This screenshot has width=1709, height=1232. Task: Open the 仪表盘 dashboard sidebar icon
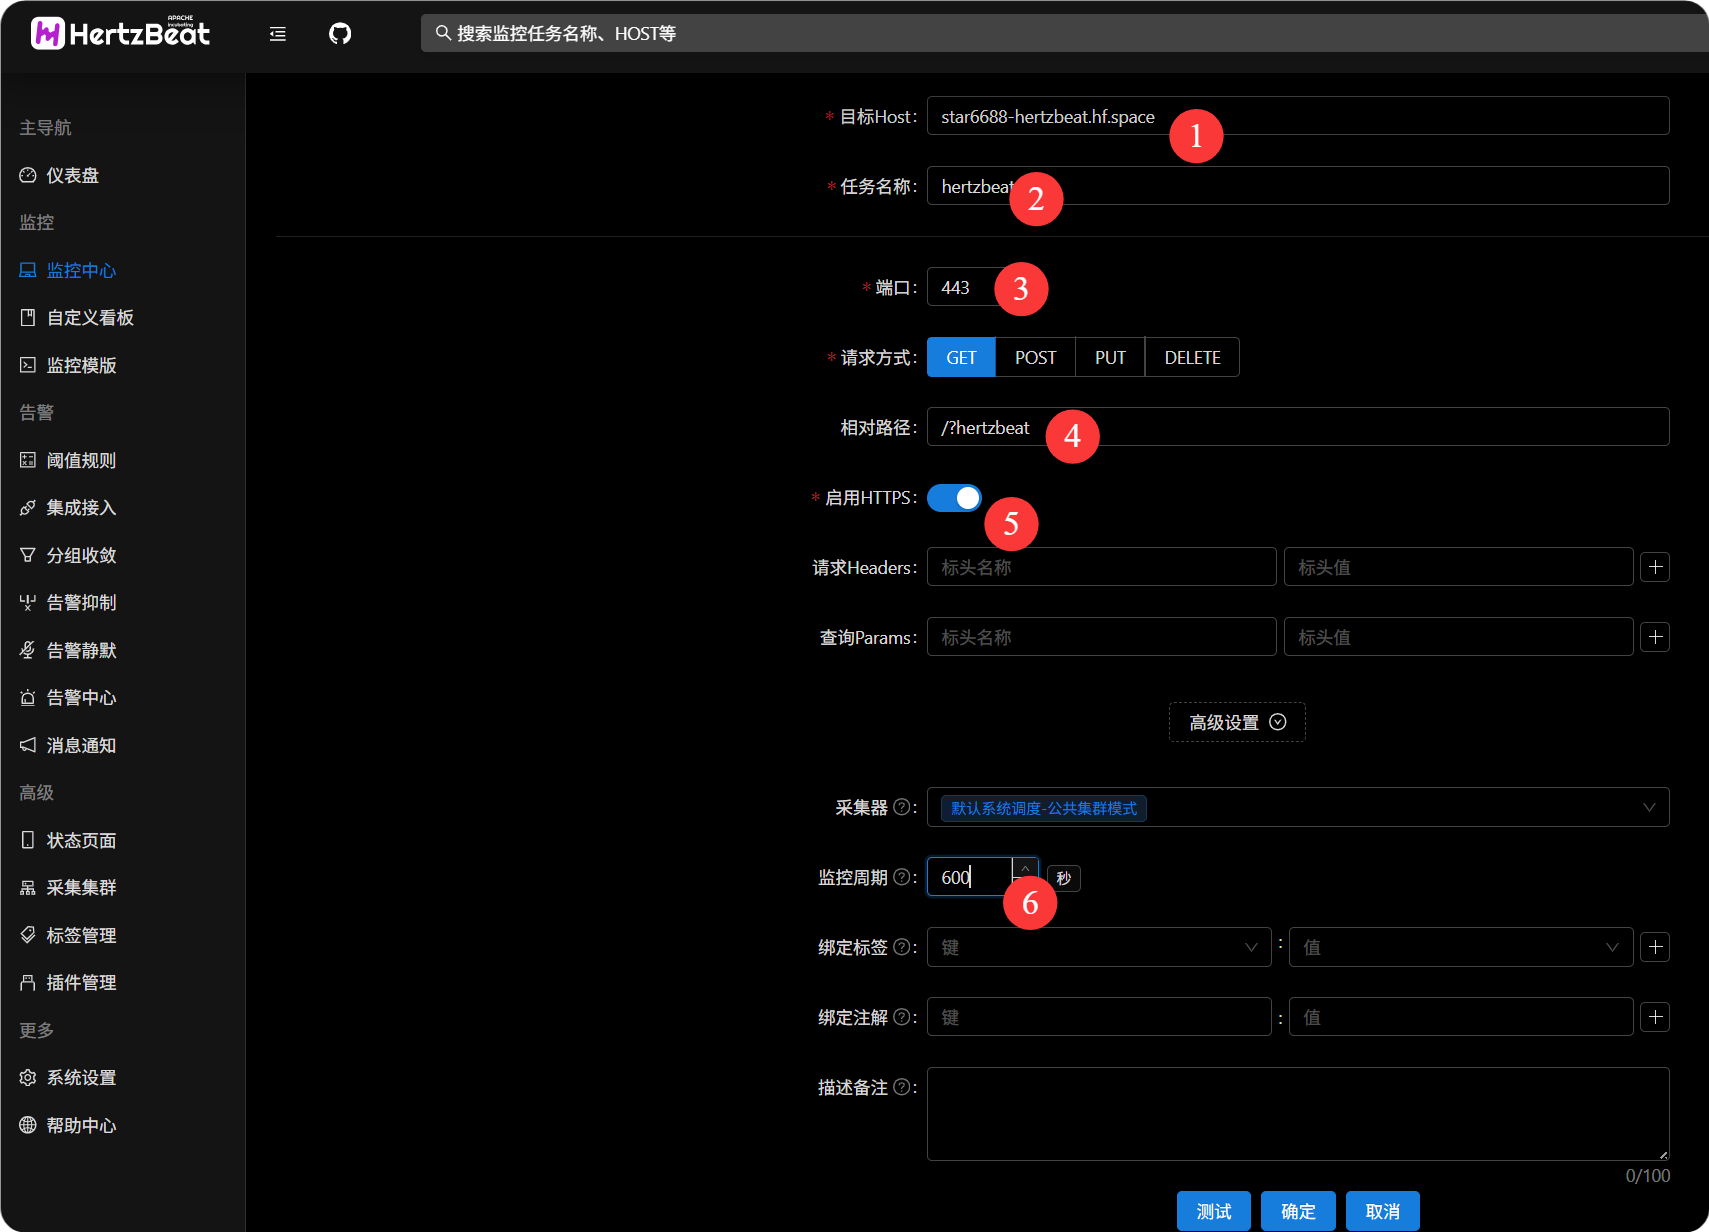click(x=27, y=175)
